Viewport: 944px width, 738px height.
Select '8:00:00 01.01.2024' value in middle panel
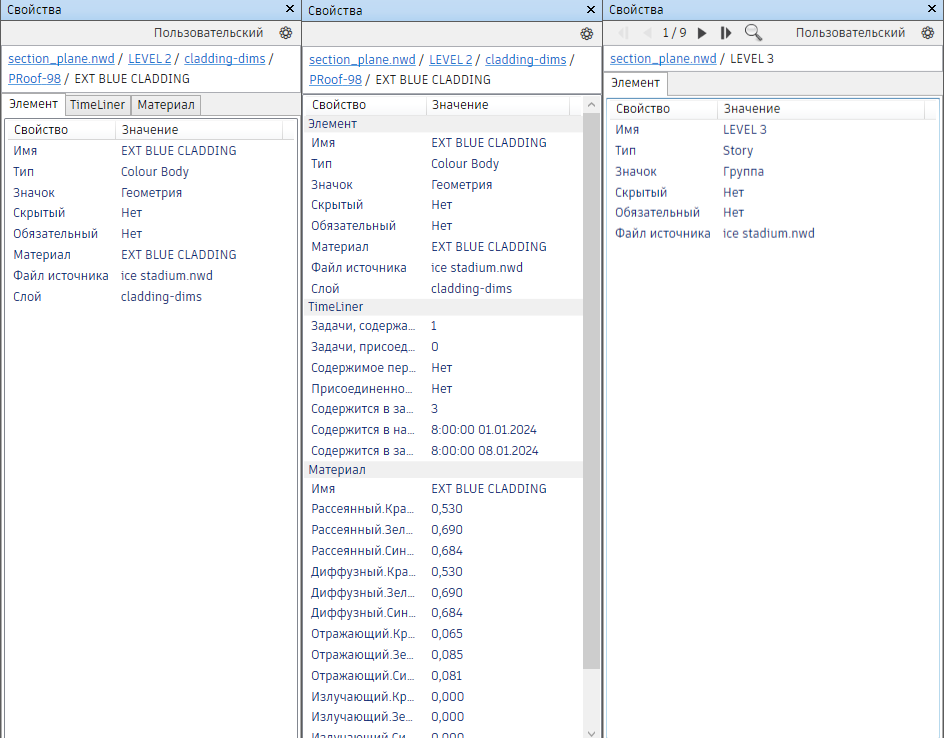(x=483, y=430)
